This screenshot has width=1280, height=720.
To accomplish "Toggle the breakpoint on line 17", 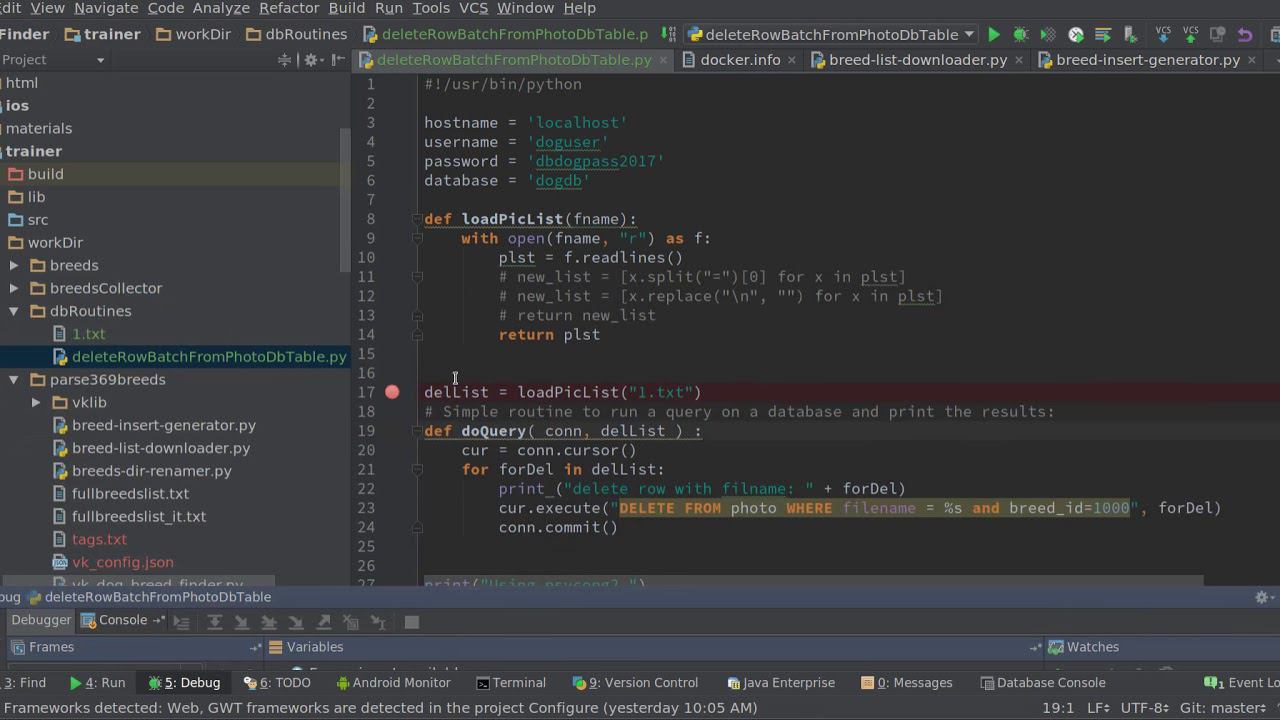I will pyautogui.click(x=392, y=392).
